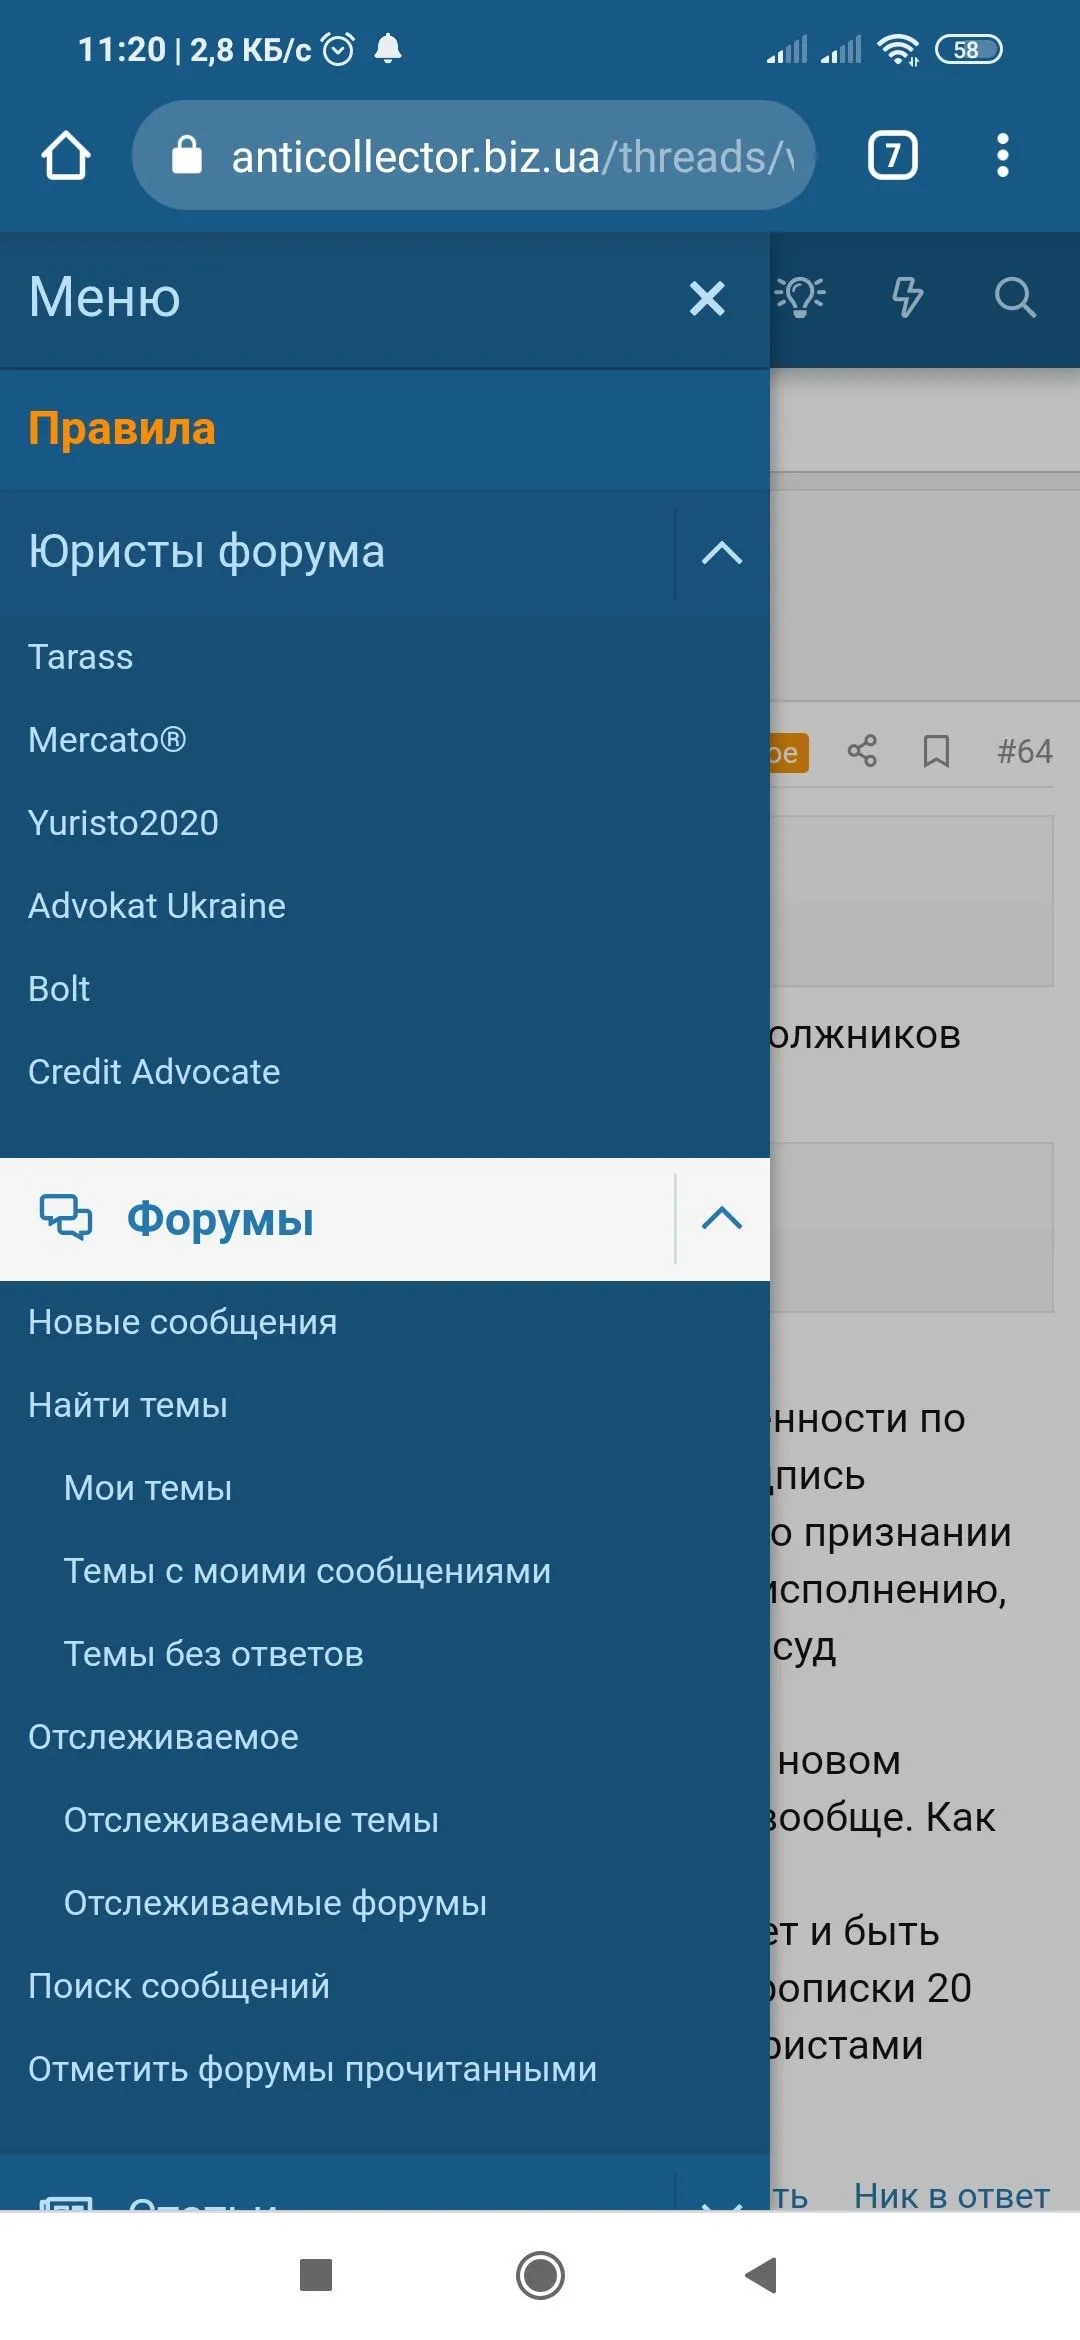
Task: Tap the Android back triangle button
Action: [762, 2275]
